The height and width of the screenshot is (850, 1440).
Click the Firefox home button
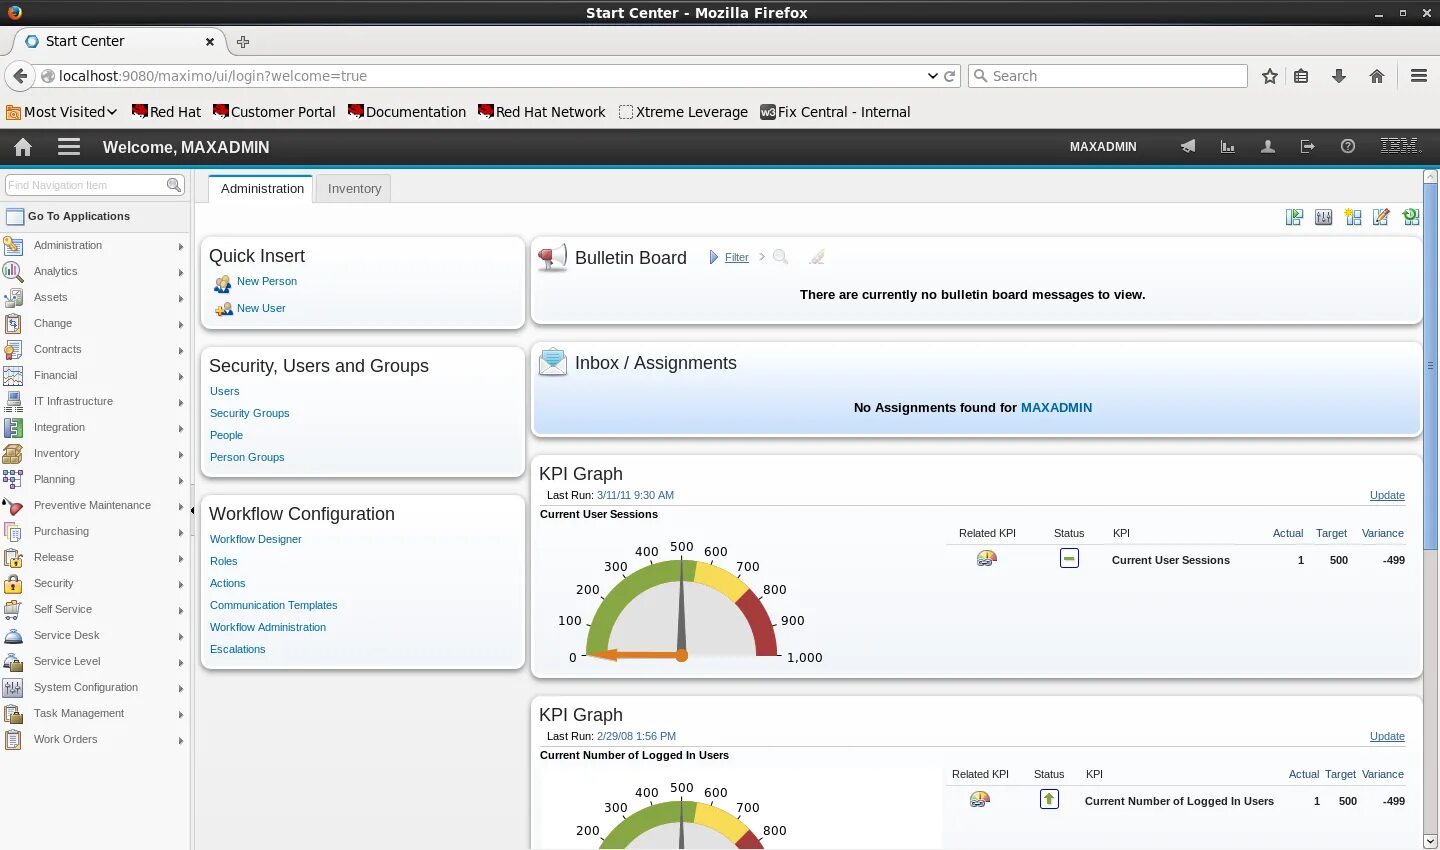pyautogui.click(x=1377, y=76)
